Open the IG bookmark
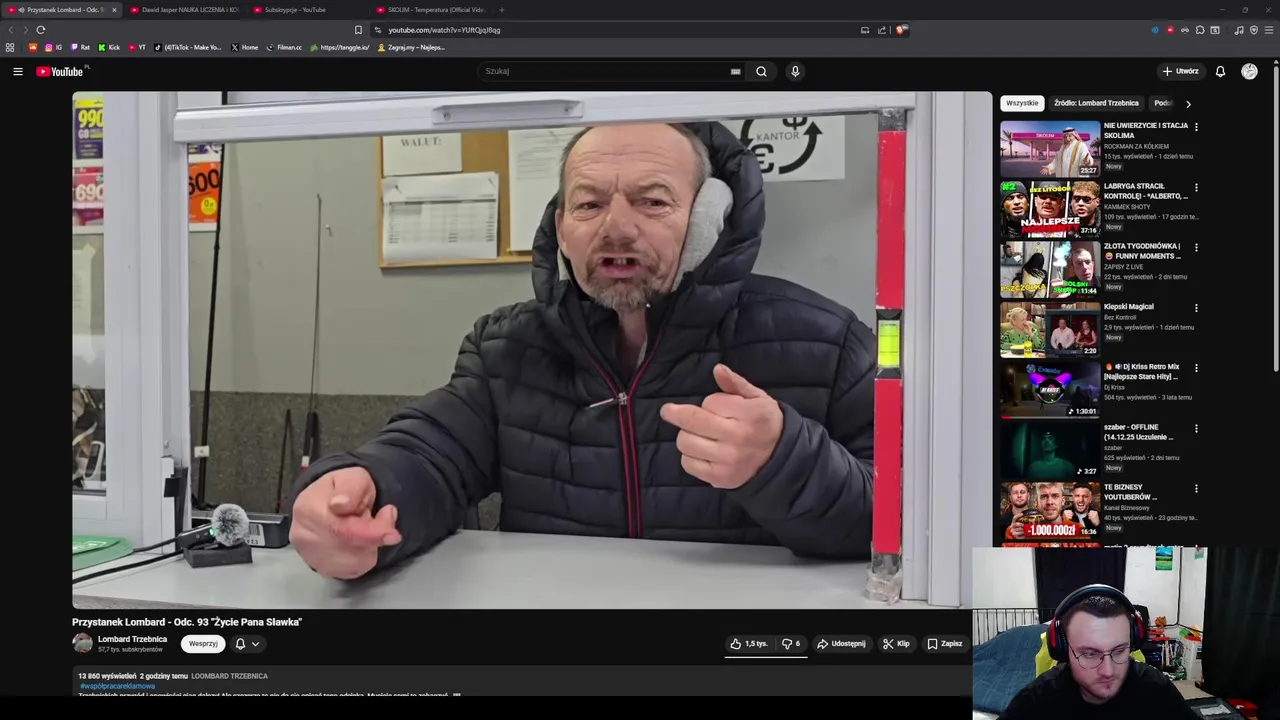The height and width of the screenshot is (720, 1280). click(x=54, y=47)
